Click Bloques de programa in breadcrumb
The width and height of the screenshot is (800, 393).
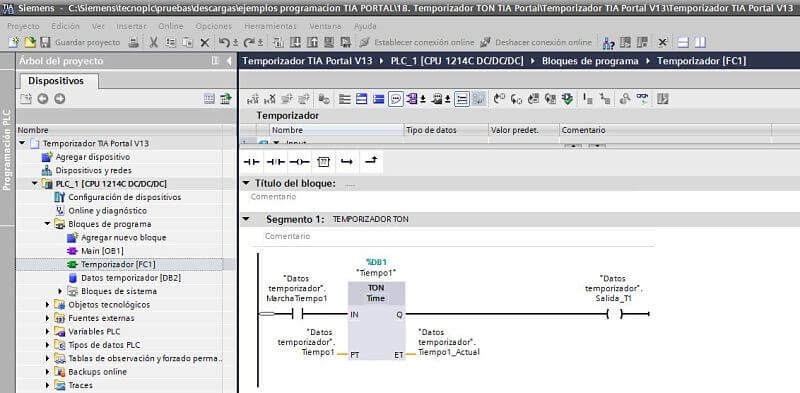[x=590, y=61]
